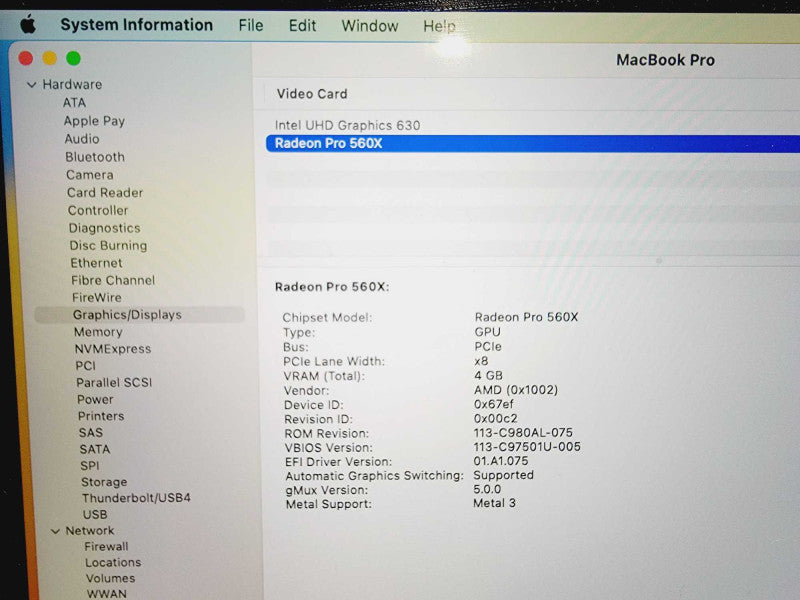This screenshot has height=600, width=800.
Task: Select Disc Burning in the sidebar
Action: pyautogui.click(x=108, y=245)
